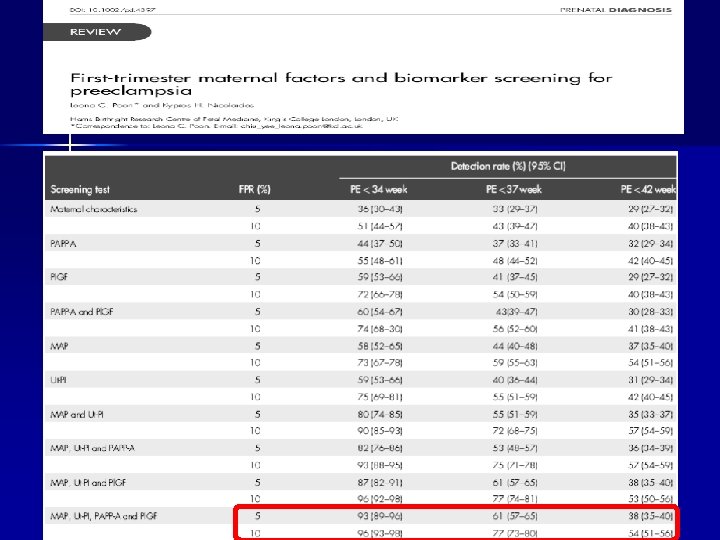Viewport: 720px width, 540px height.
Task: Select the Harris Birthright Research Centre affiliation line
Action: (234, 119)
